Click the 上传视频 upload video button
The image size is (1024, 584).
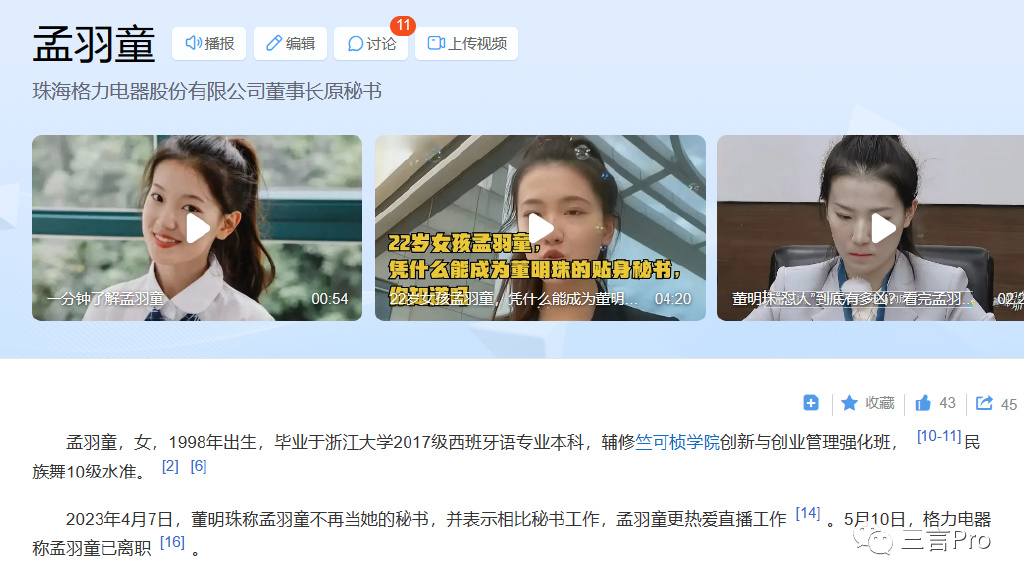tap(466, 44)
